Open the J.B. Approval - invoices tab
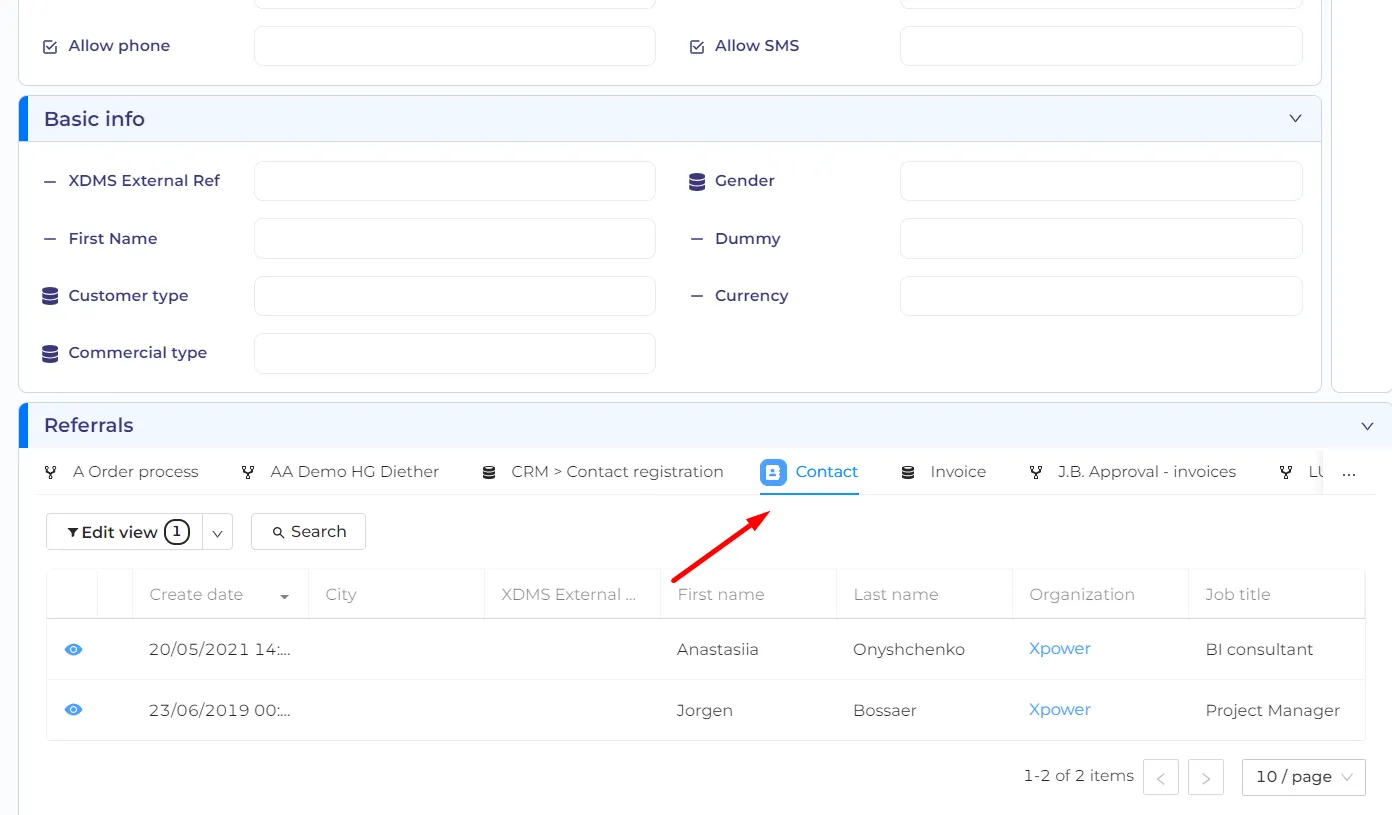This screenshot has width=1392, height=815. [x=1133, y=472]
